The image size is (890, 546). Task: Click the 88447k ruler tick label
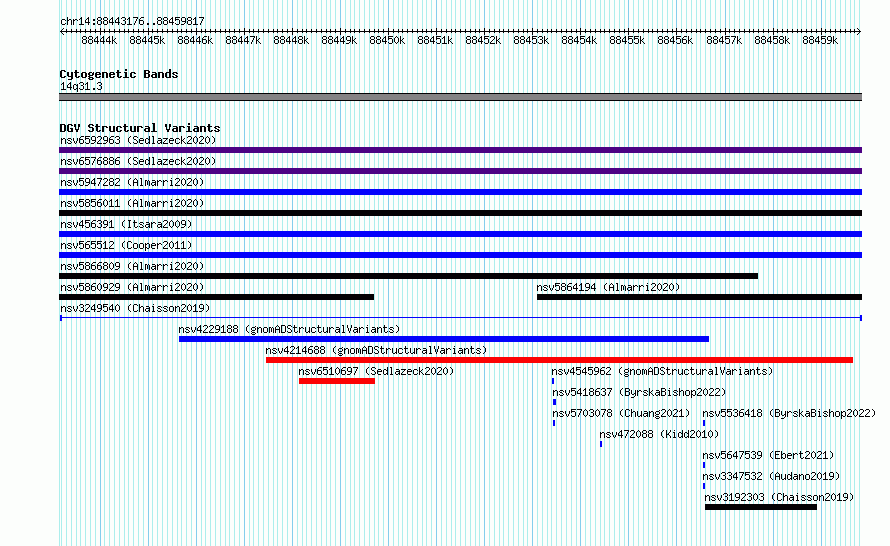point(243,40)
